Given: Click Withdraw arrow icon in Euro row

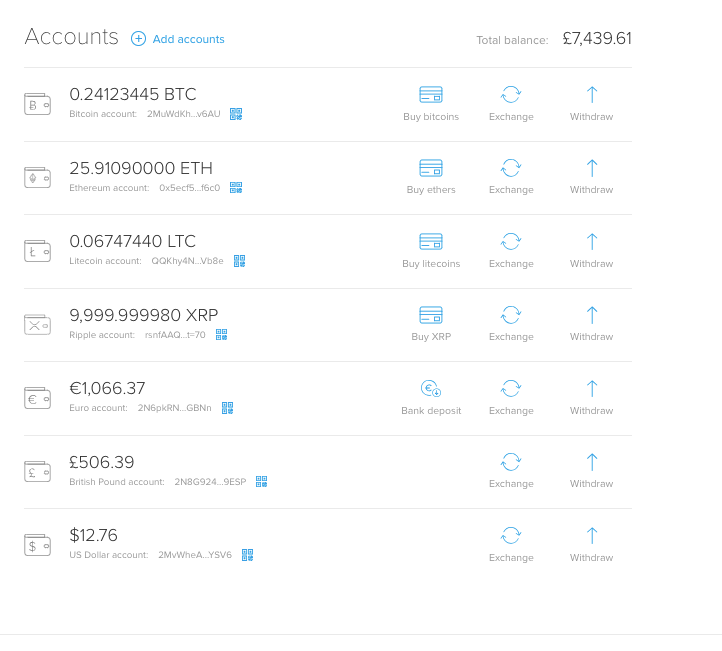Looking at the screenshot, I should 592,389.
